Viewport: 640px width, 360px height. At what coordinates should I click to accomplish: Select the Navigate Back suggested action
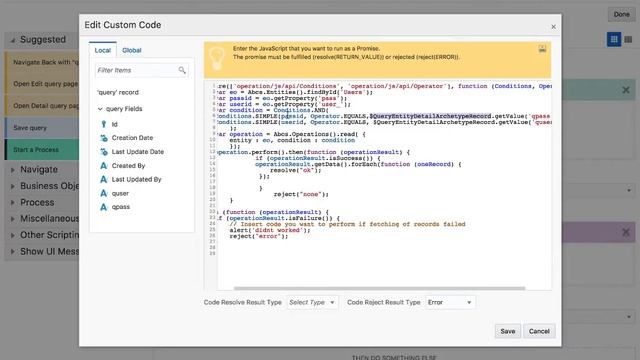42,62
